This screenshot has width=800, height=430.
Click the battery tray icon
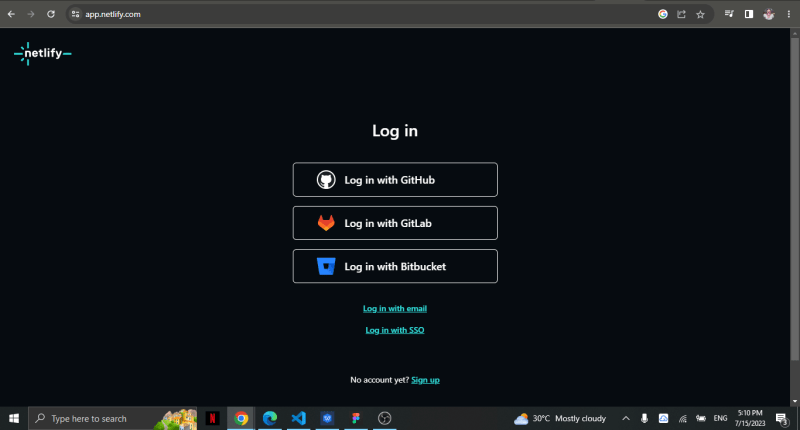(x=701, y=418)
